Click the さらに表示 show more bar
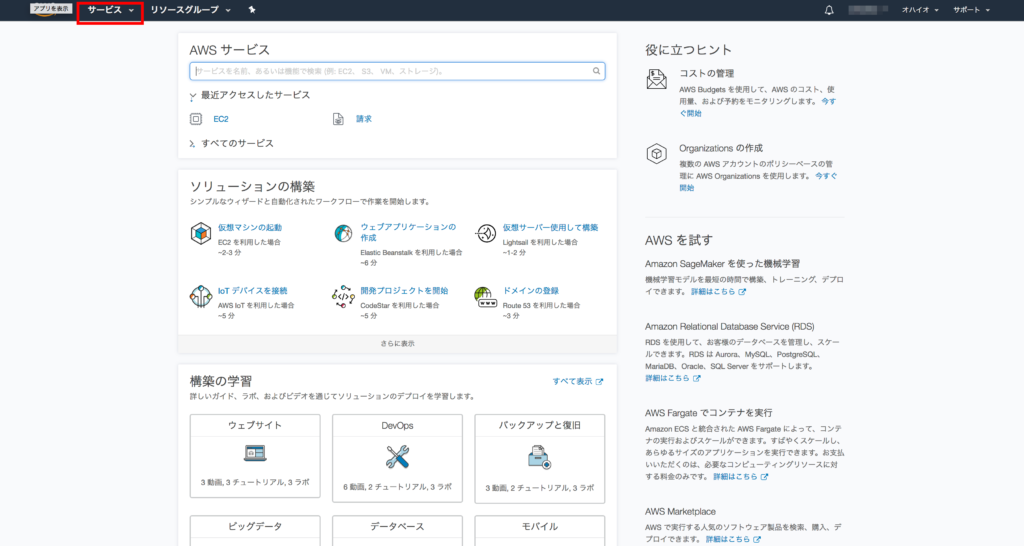1024x546 pixels. coord(397,343)
